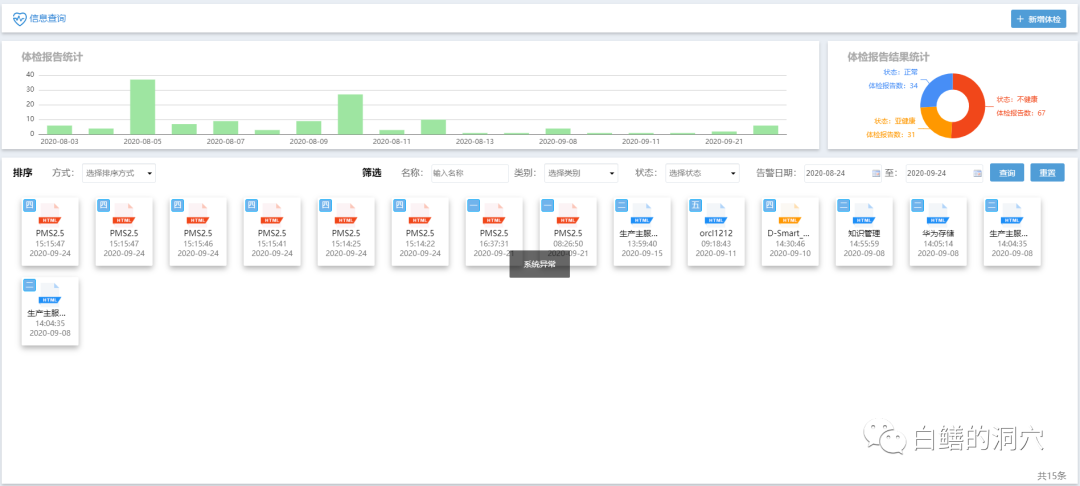Click the bar above 2020-08-09
The width and height of the screenshot is (1080, 486).
point(309,127)
